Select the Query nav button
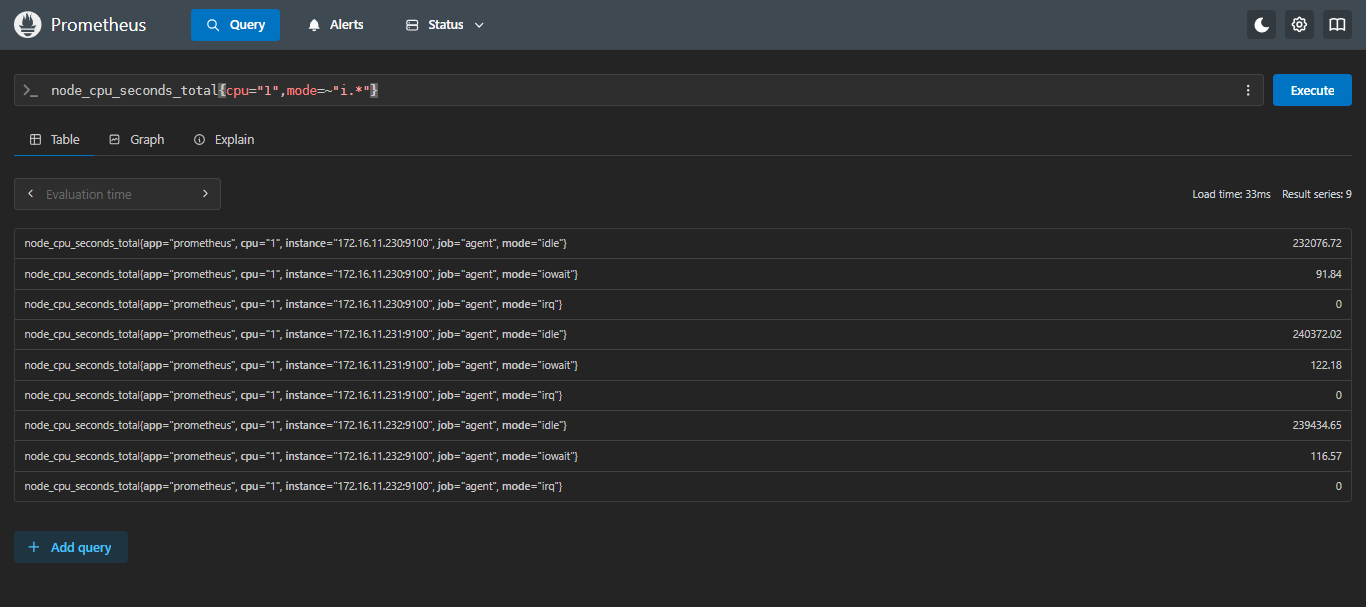Screen dimensions: 1366x607 pos(235,25)
